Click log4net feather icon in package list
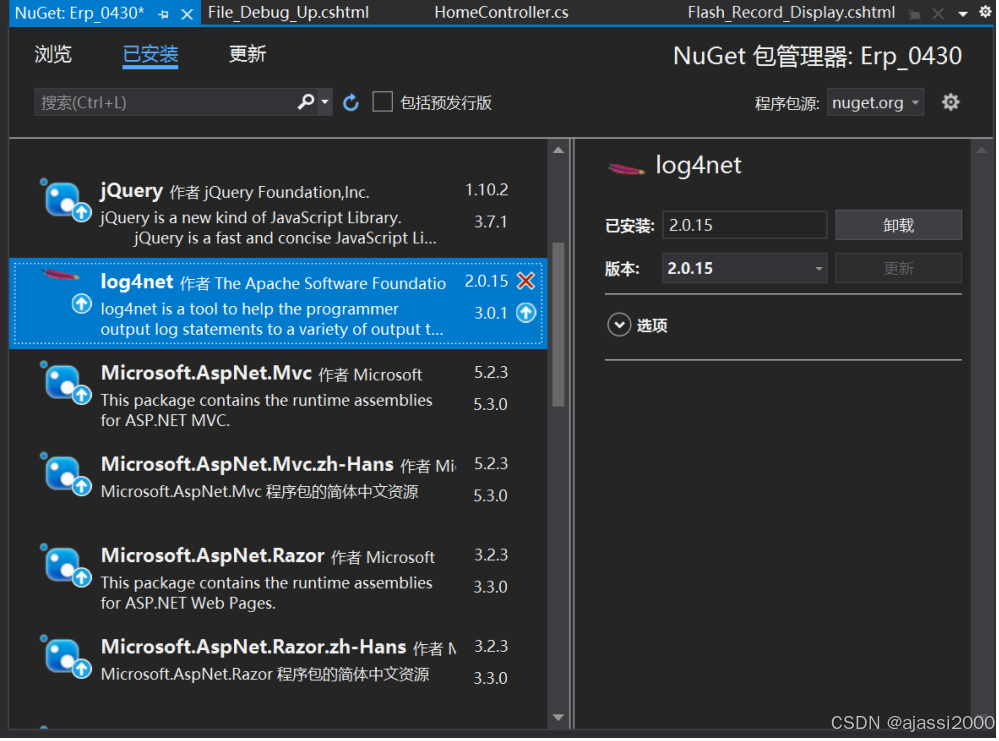Viewport: 999px width, 741px height. [x=61, y=275]
